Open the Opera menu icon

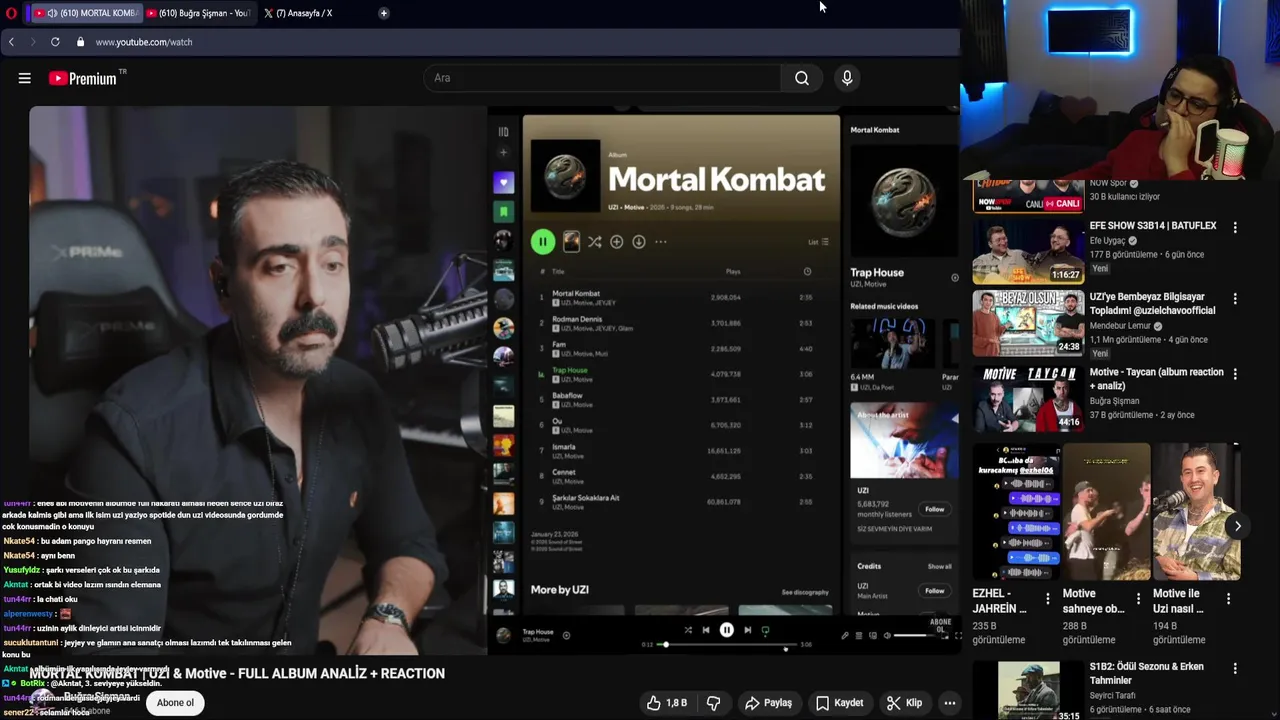pos(11,13)
